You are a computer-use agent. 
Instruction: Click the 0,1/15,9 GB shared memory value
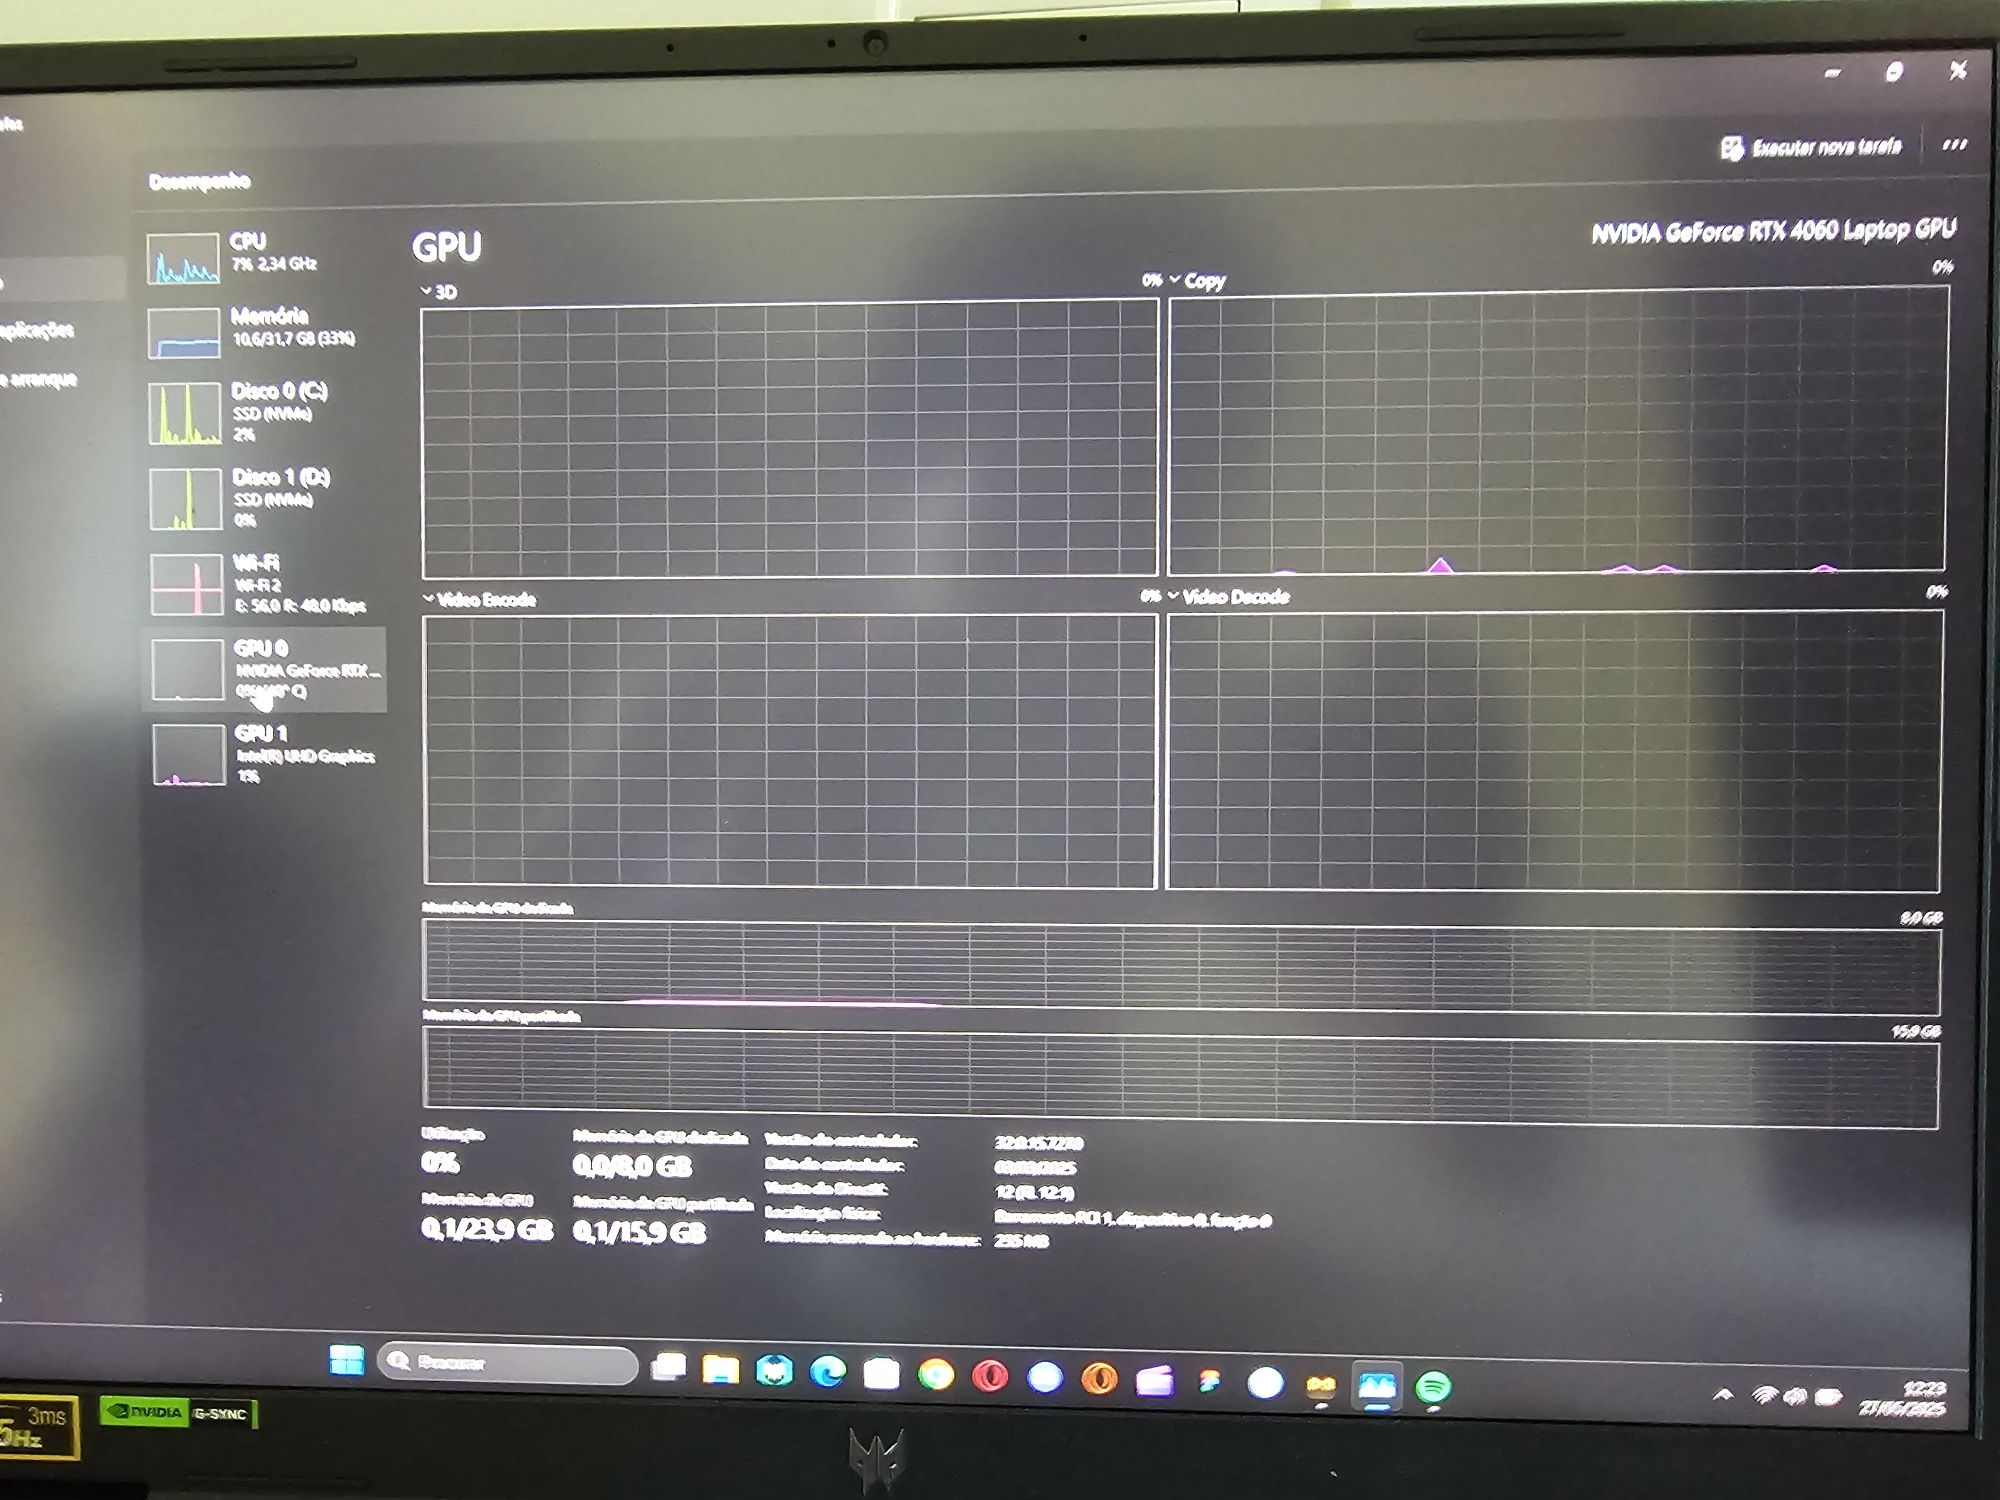[639, 1232]
